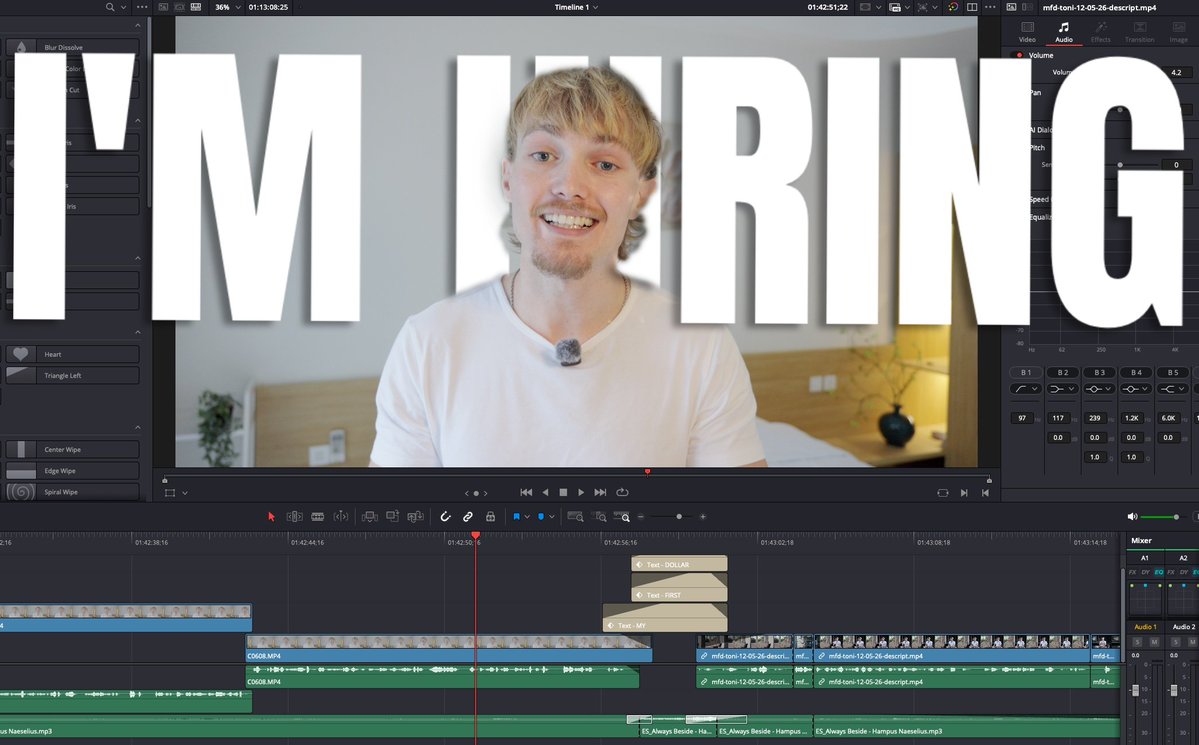The height and width of the screenshot is (745, 1199).
Task: Open the viewer transform overlay dropdown
Action: pos(185,493)
